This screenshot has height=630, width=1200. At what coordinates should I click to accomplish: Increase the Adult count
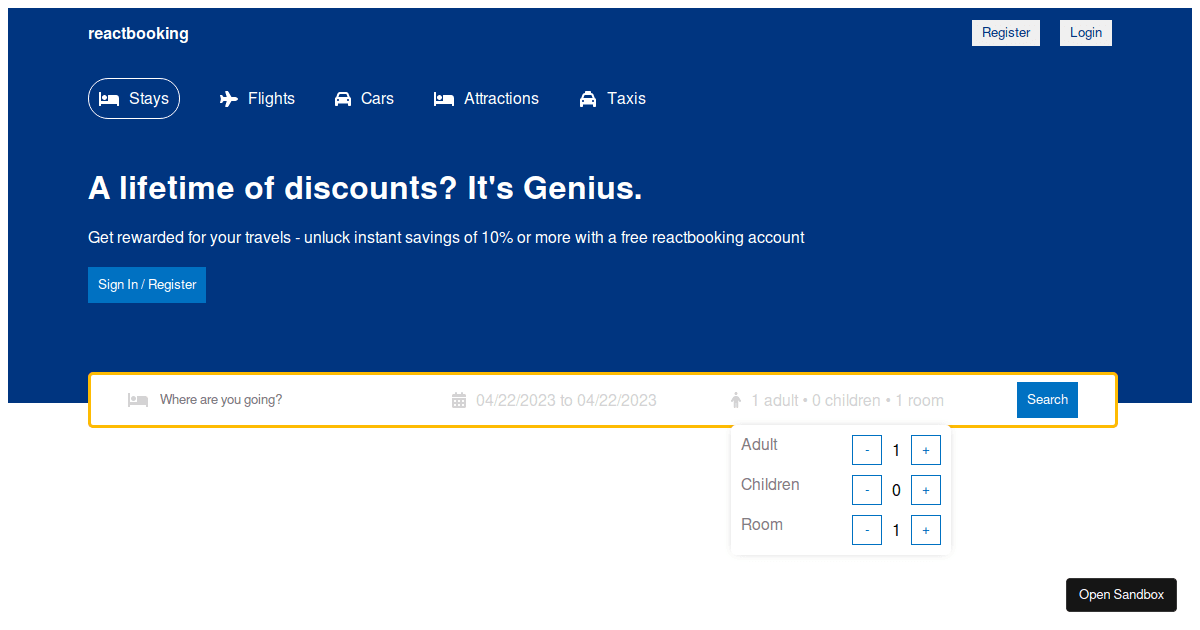tap(926, 450)
